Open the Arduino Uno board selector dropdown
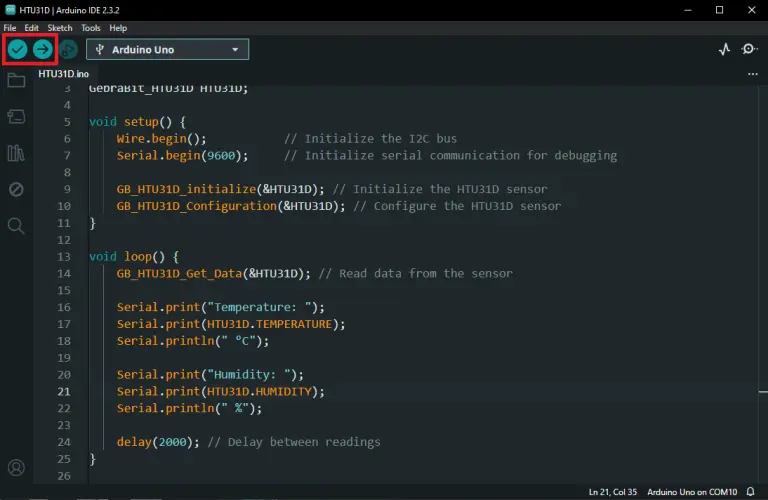The image size is (768, 500). pos(168,49)
